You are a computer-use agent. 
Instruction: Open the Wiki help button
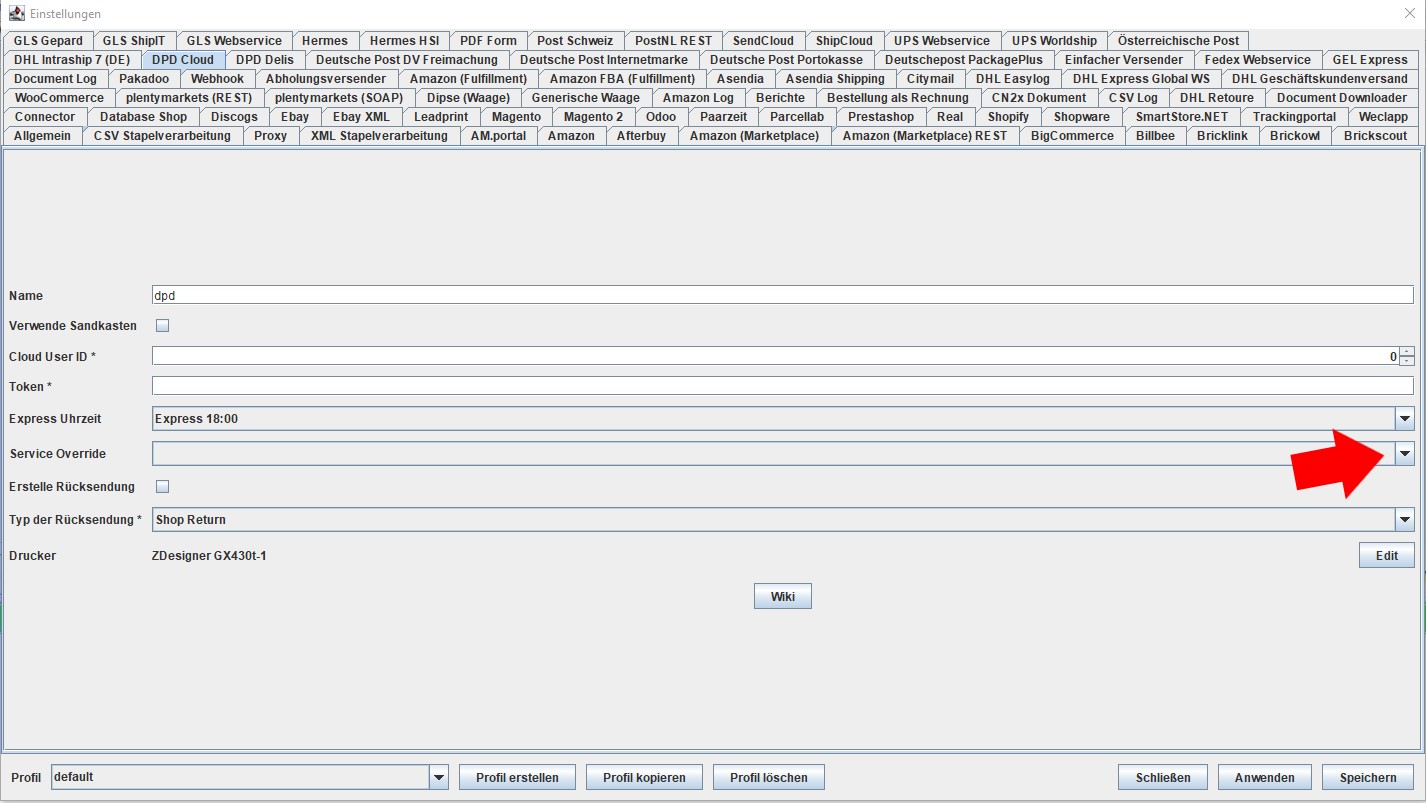(782, 597)
